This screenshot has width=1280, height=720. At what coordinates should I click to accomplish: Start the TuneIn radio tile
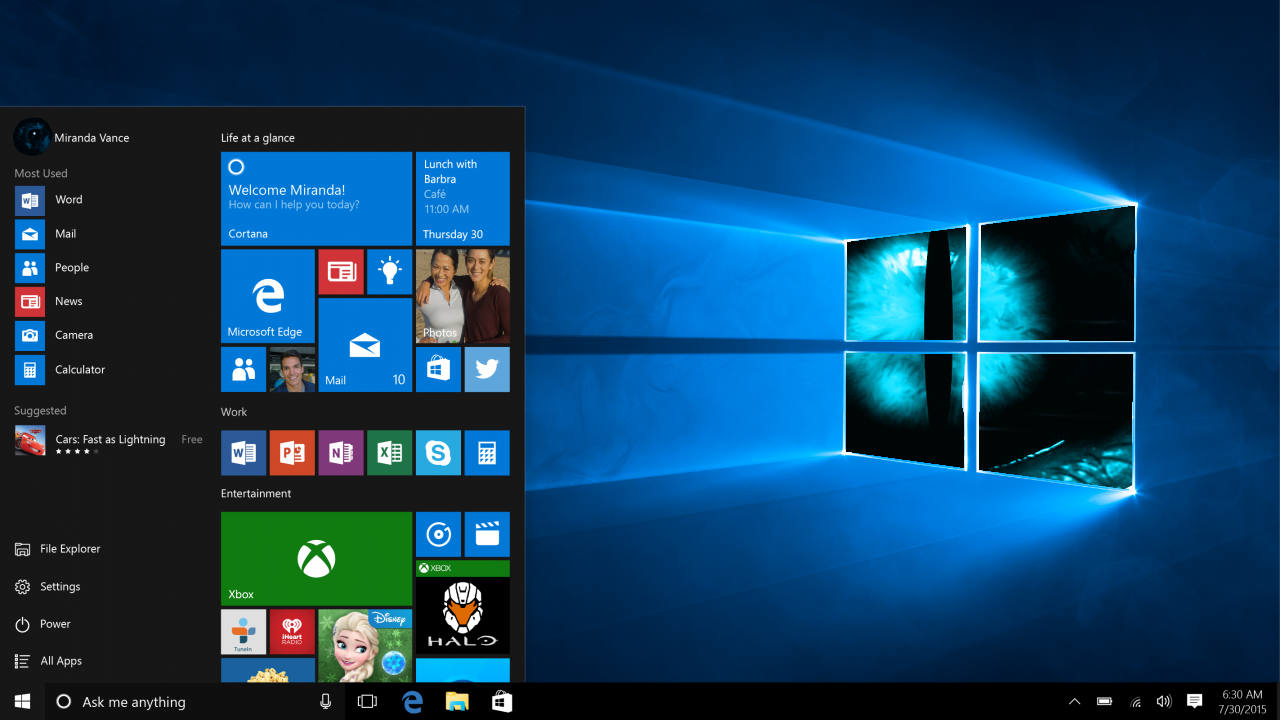tap(243, 631)
